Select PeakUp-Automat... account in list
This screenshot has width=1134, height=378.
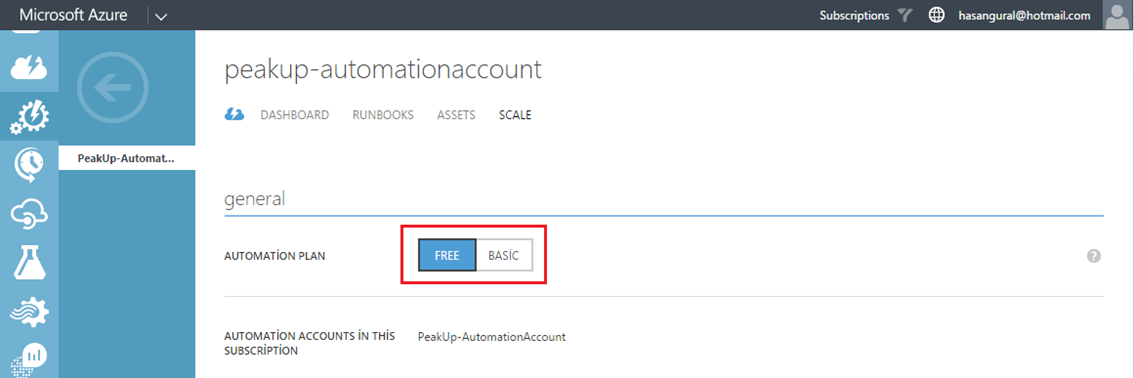(127, 158)
